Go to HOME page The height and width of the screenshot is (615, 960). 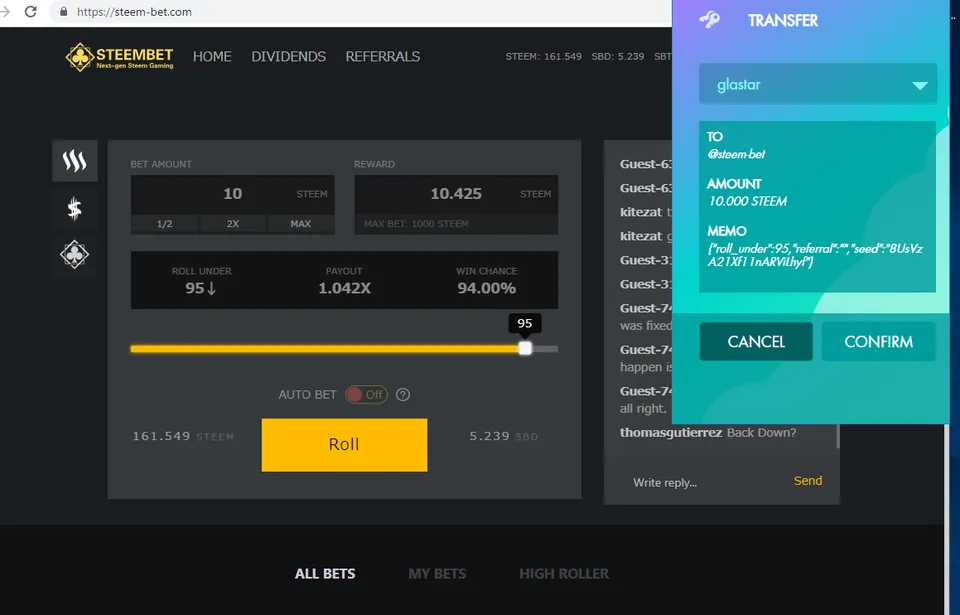point(212,56)
